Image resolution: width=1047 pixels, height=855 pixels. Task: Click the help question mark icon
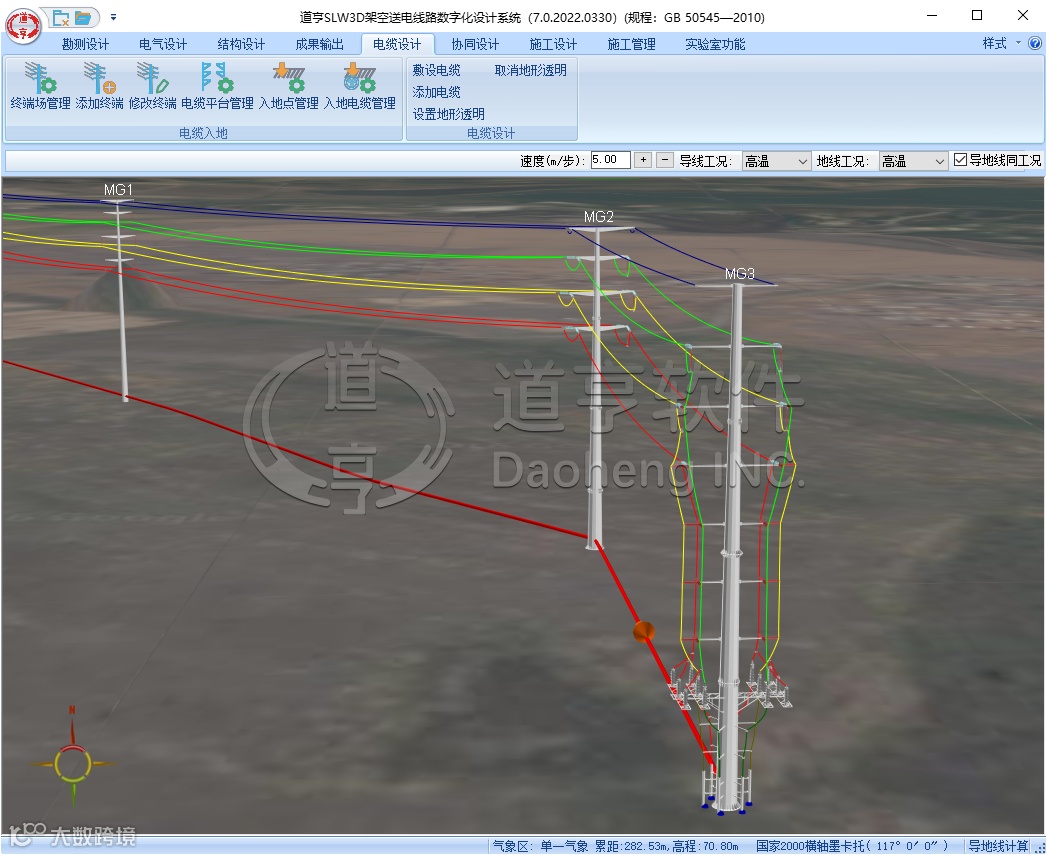point(1035,43)
